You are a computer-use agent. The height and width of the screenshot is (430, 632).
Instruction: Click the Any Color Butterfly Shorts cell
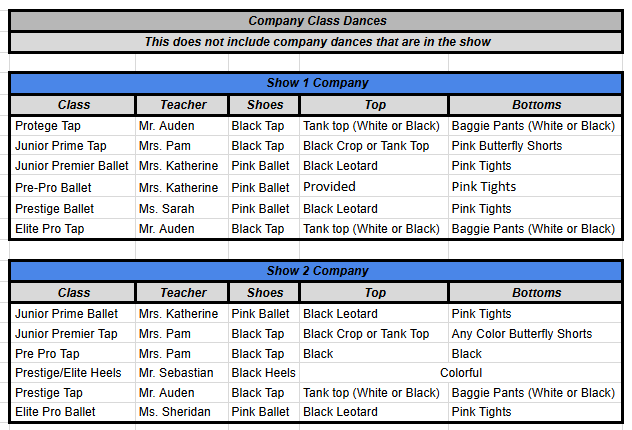[x=536, y=334]
